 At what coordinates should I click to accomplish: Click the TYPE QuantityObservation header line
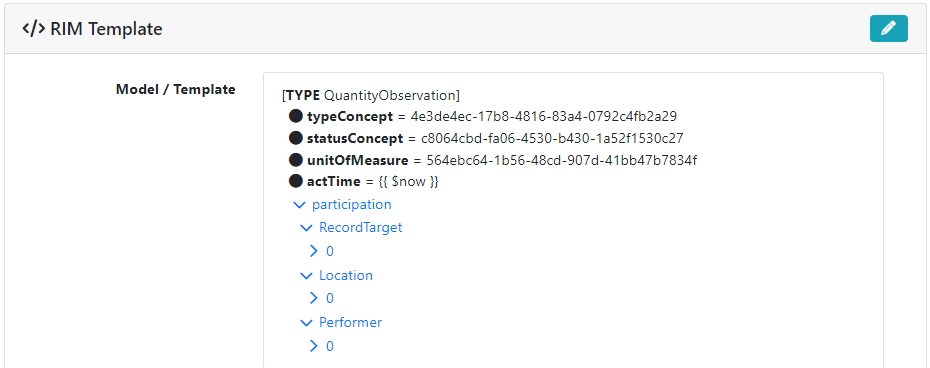(371, 95)
